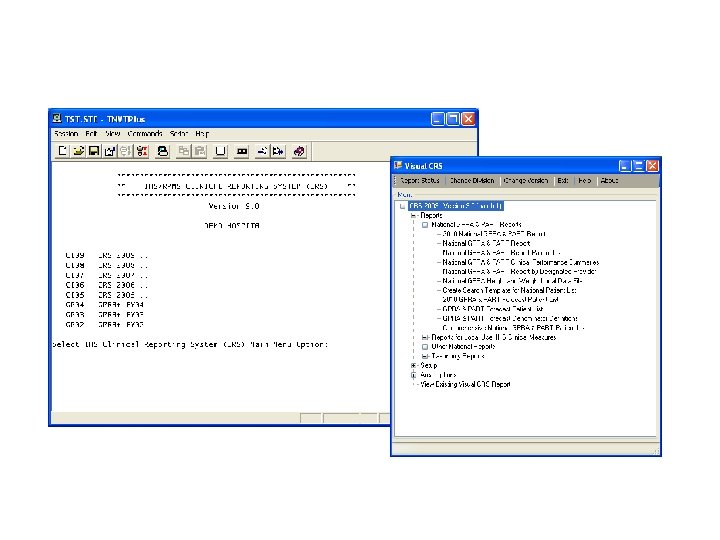Open the Session menu in TNVTPlus
Screen dimensions: 720x540
coord(66,134)
